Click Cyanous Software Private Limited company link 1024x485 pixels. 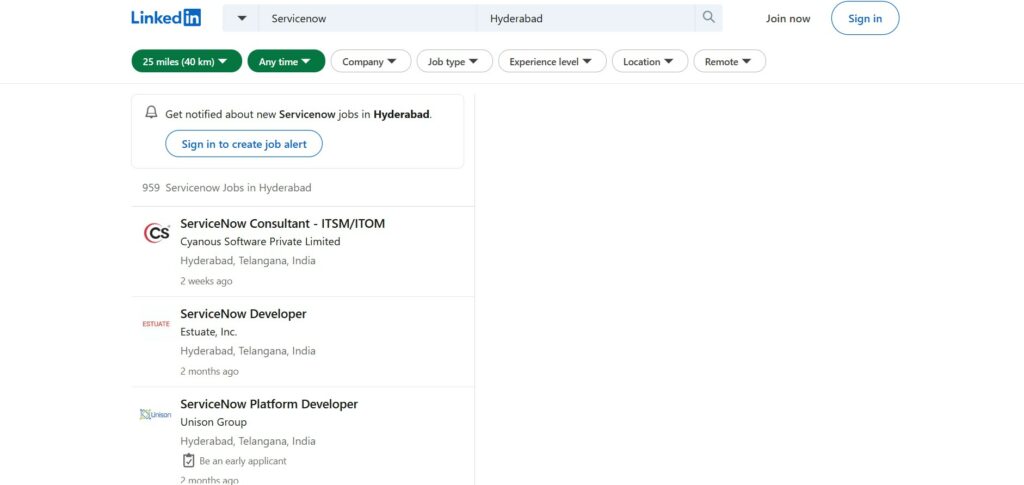tap(260, 242)
